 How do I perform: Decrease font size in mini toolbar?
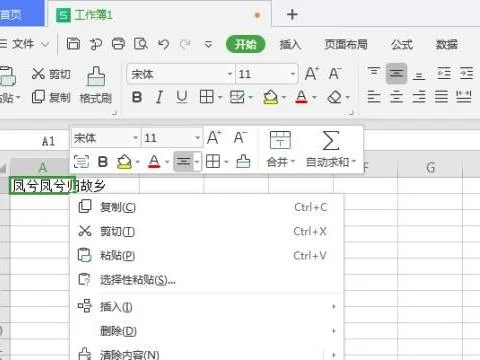240,137
